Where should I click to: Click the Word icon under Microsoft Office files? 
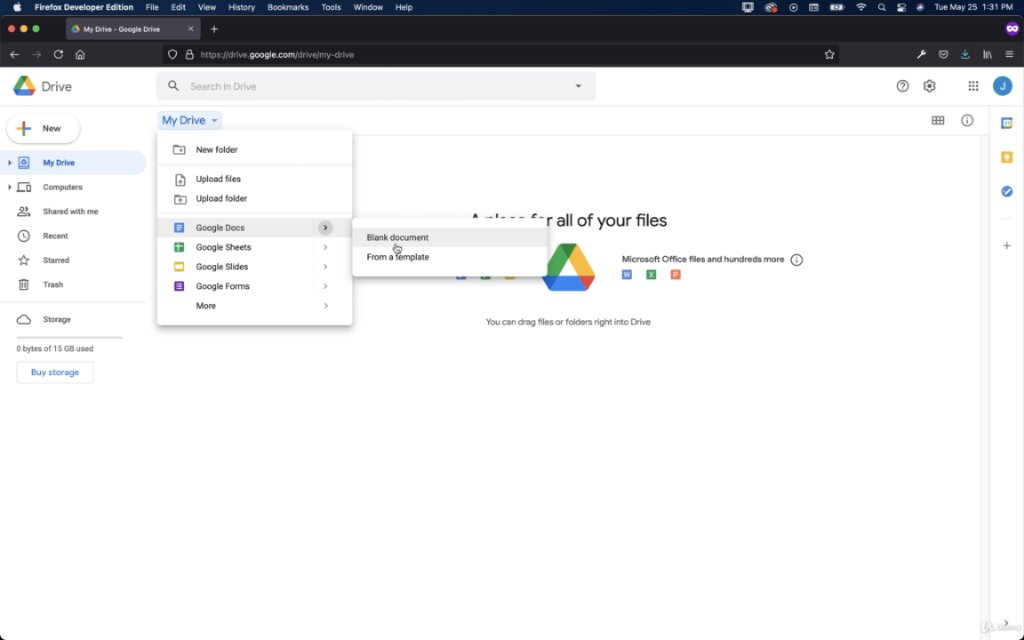(627, 275)
